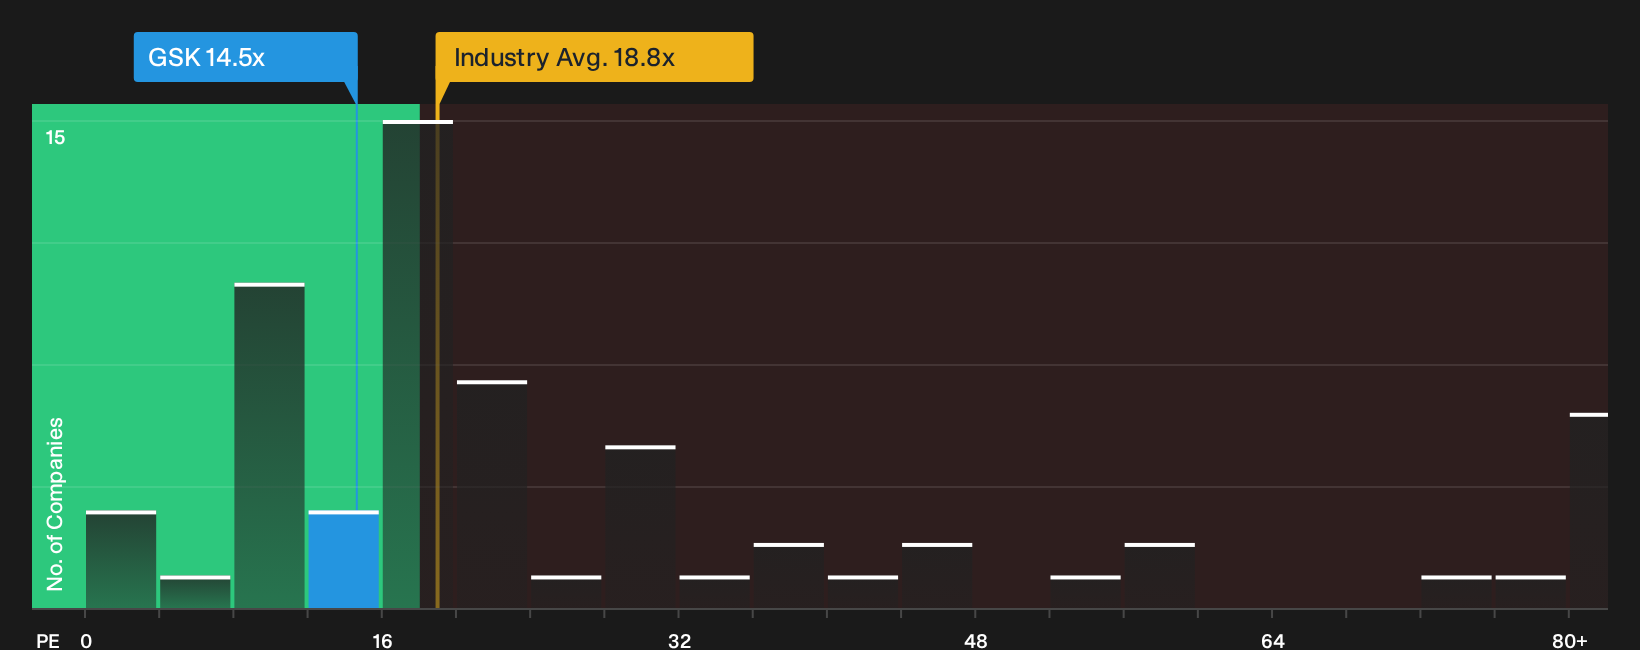This screenshot has height=650, width=1640.
Task: Click the yellow Industry Avg. 18.8x label
Action: coord(594,57)
